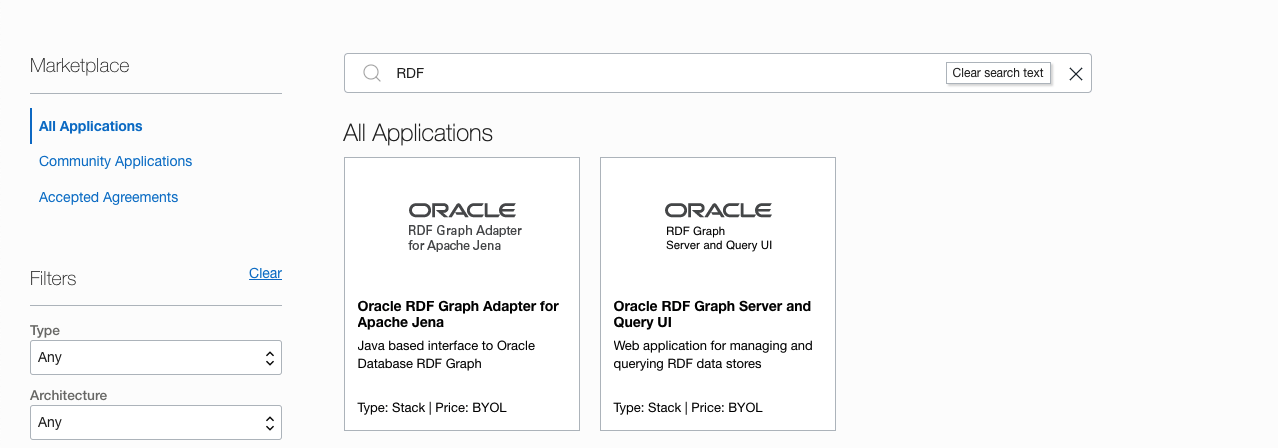The height and width of the screenshot is (448, 1278).
Task: Click the Marketplace heading
Action: coord(80,66)
